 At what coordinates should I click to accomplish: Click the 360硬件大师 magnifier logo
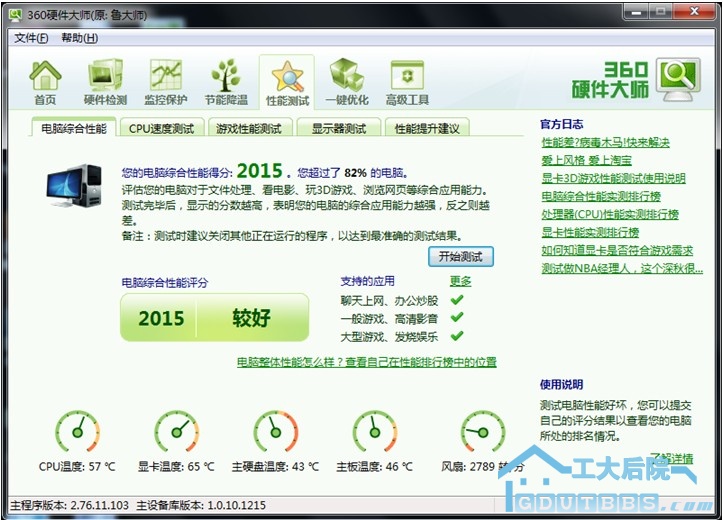(x=677, y=78)
